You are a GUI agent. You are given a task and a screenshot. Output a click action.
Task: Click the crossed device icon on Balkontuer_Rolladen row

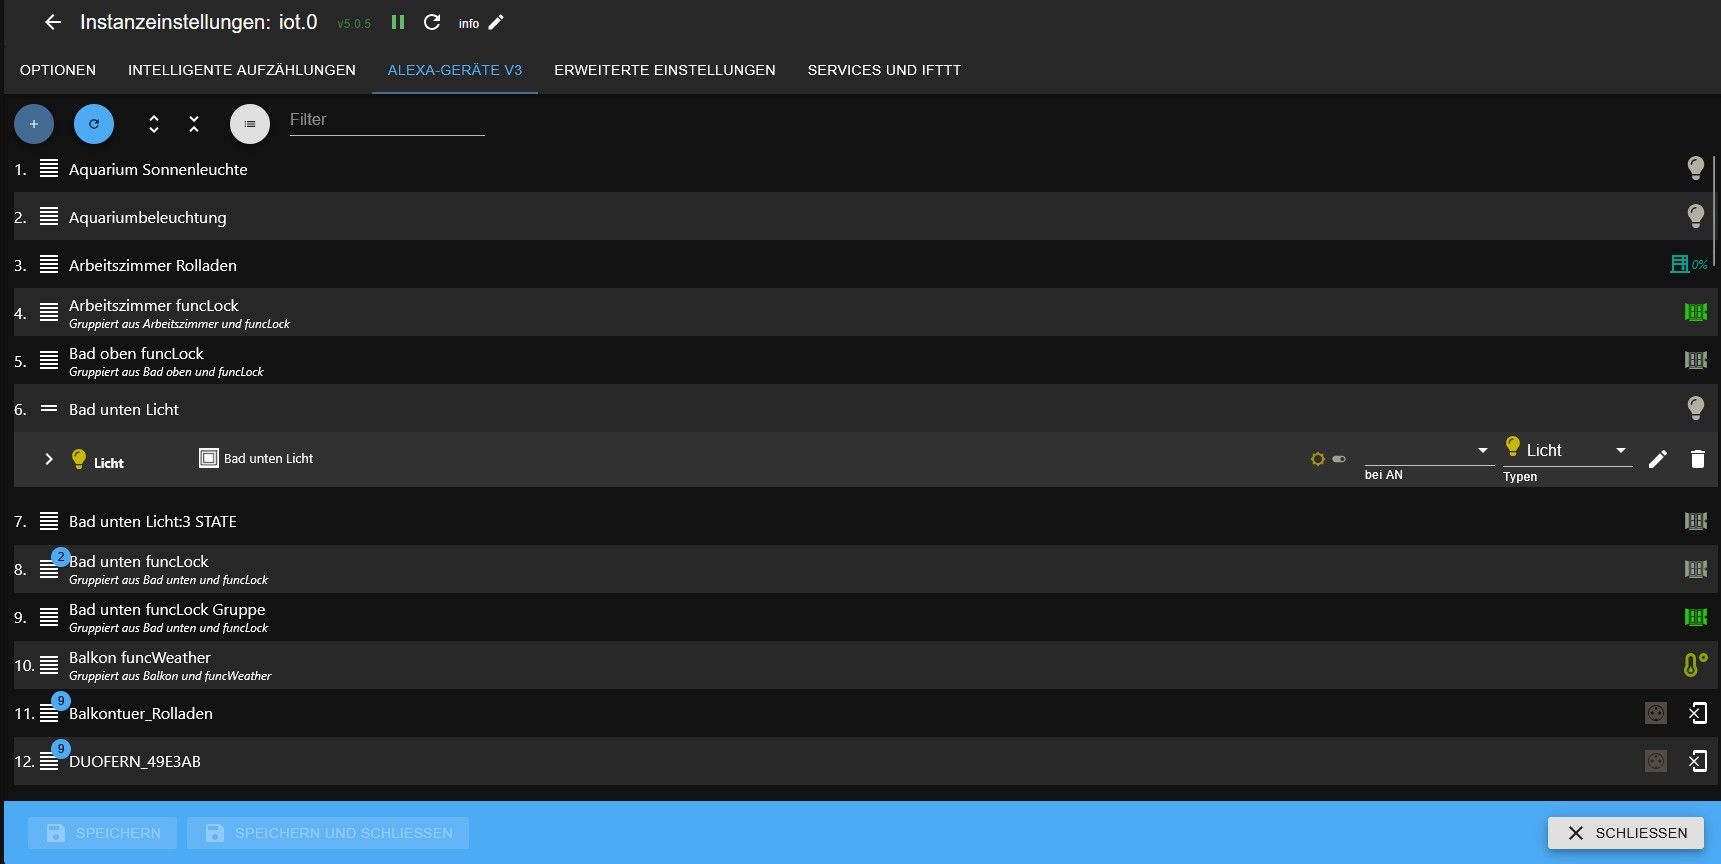(1698, 713)
